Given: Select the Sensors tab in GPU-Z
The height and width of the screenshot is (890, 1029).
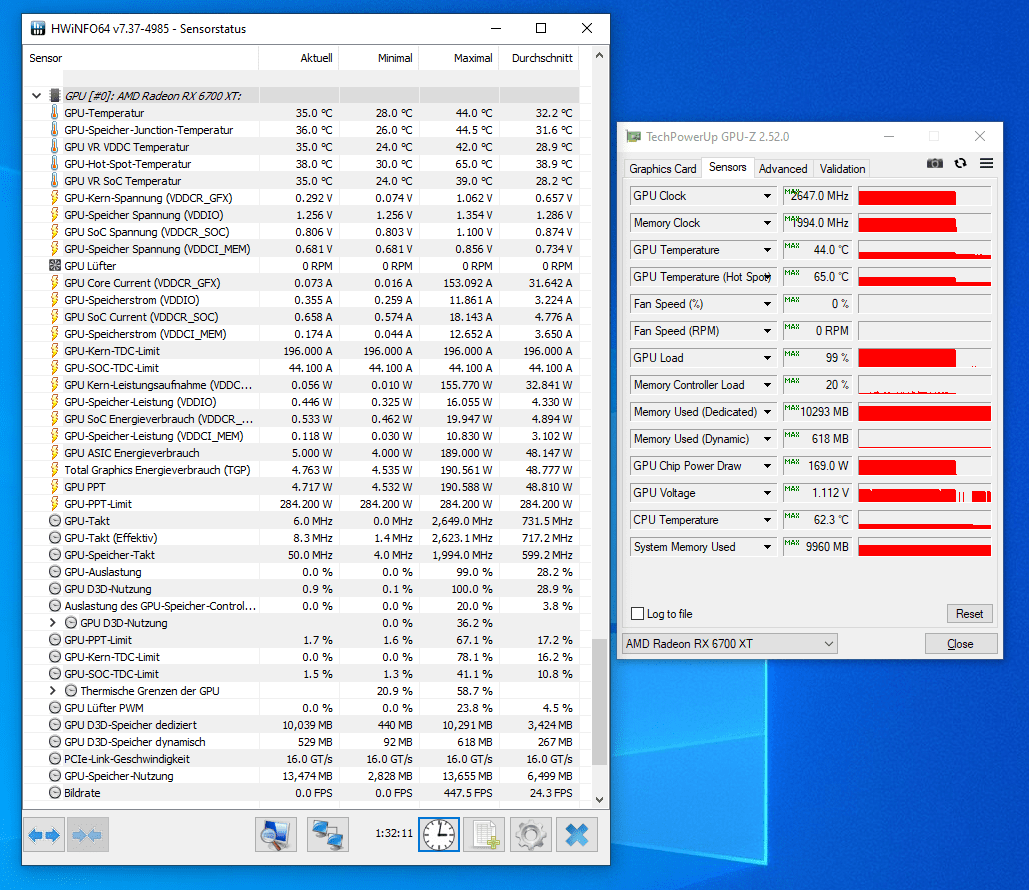Looking at the screenshot, I should tap(727, 167).
